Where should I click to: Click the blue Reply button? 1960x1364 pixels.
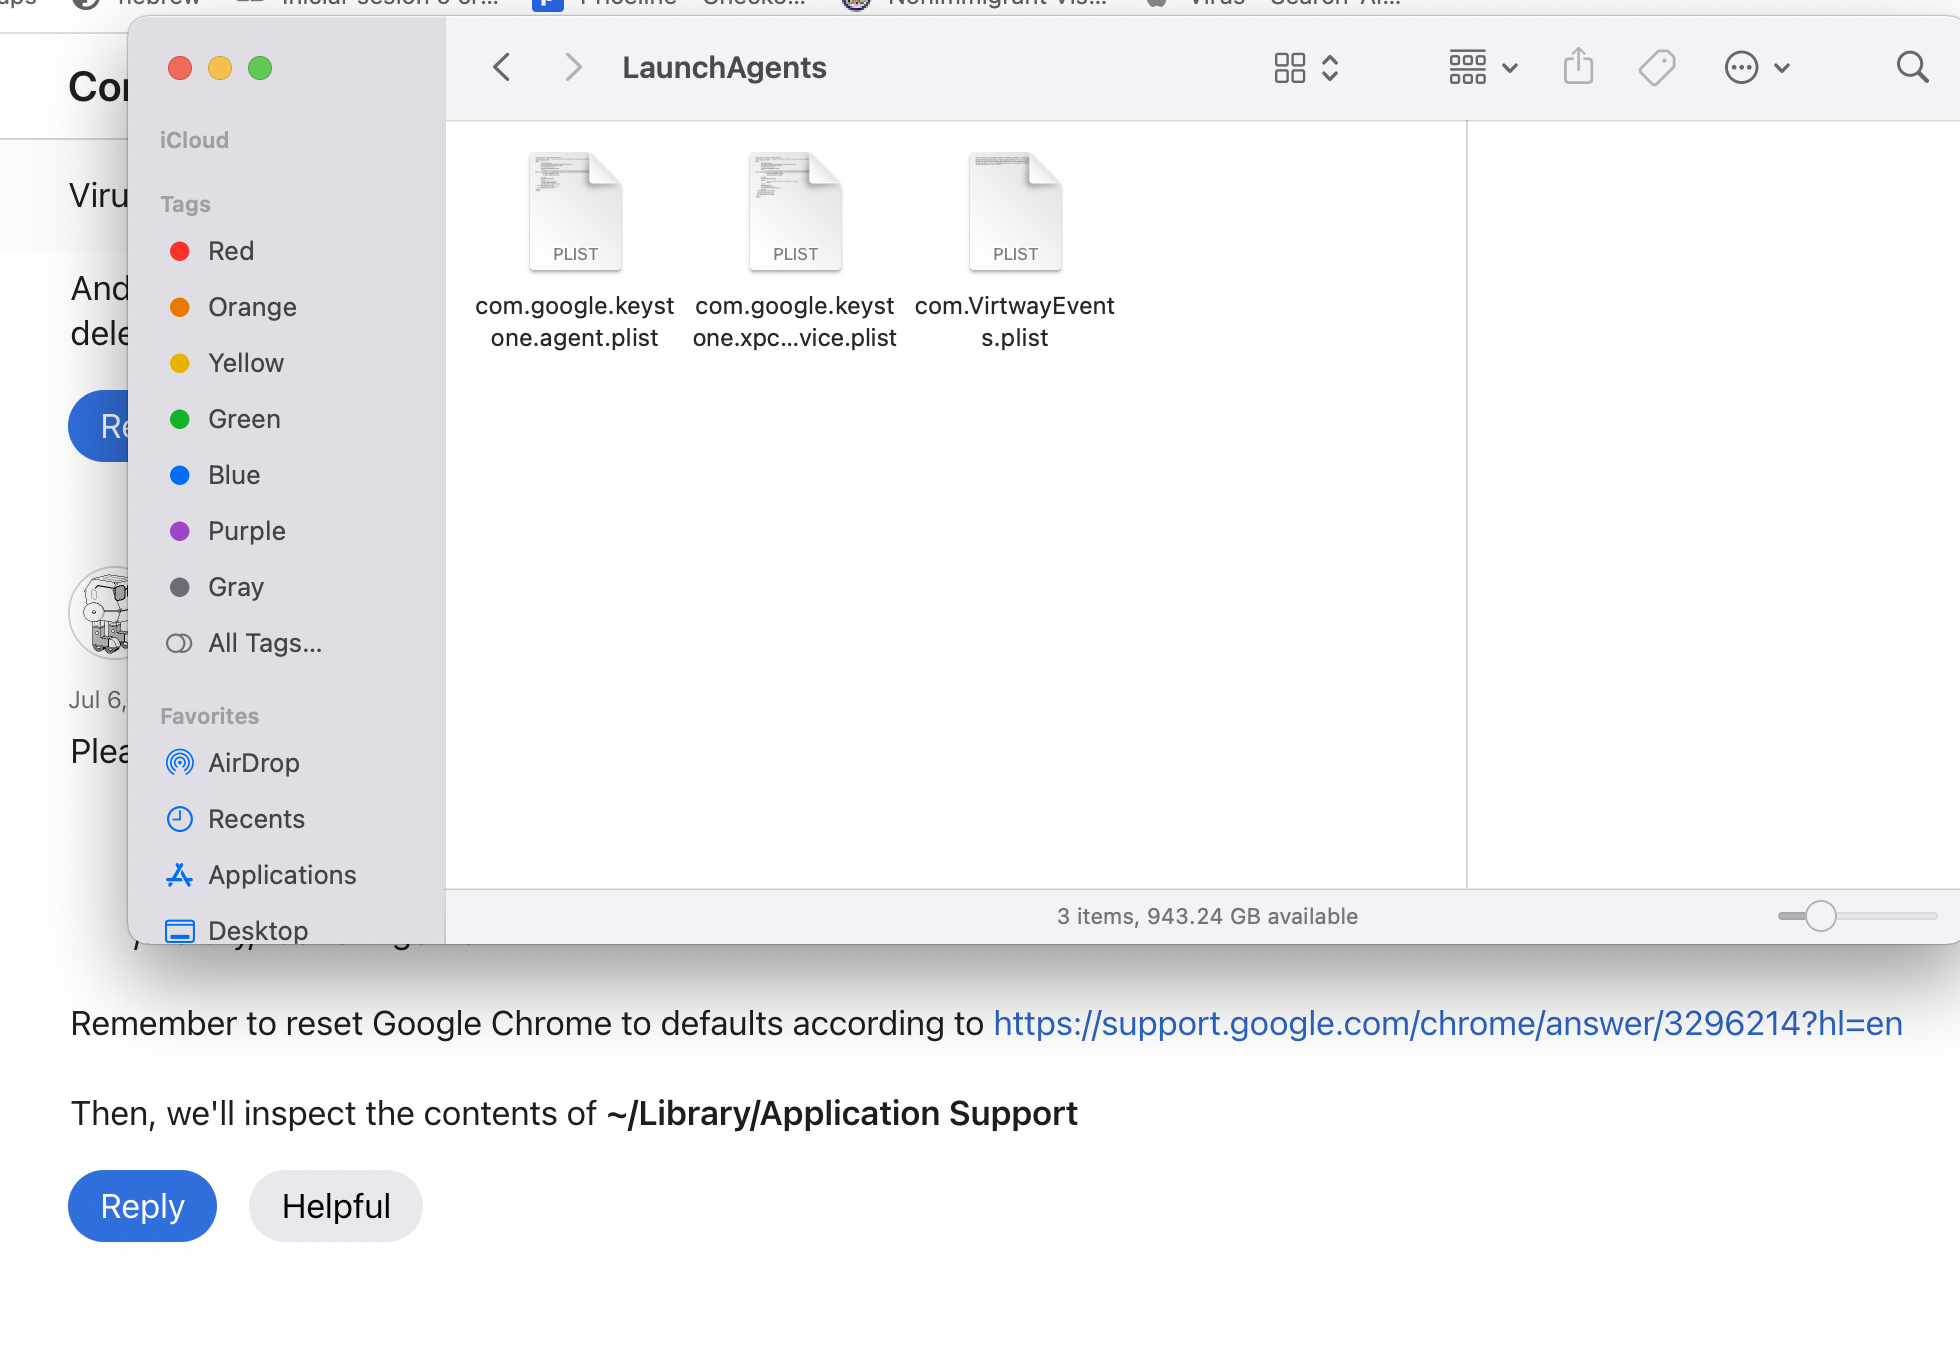pos(142,1206)
